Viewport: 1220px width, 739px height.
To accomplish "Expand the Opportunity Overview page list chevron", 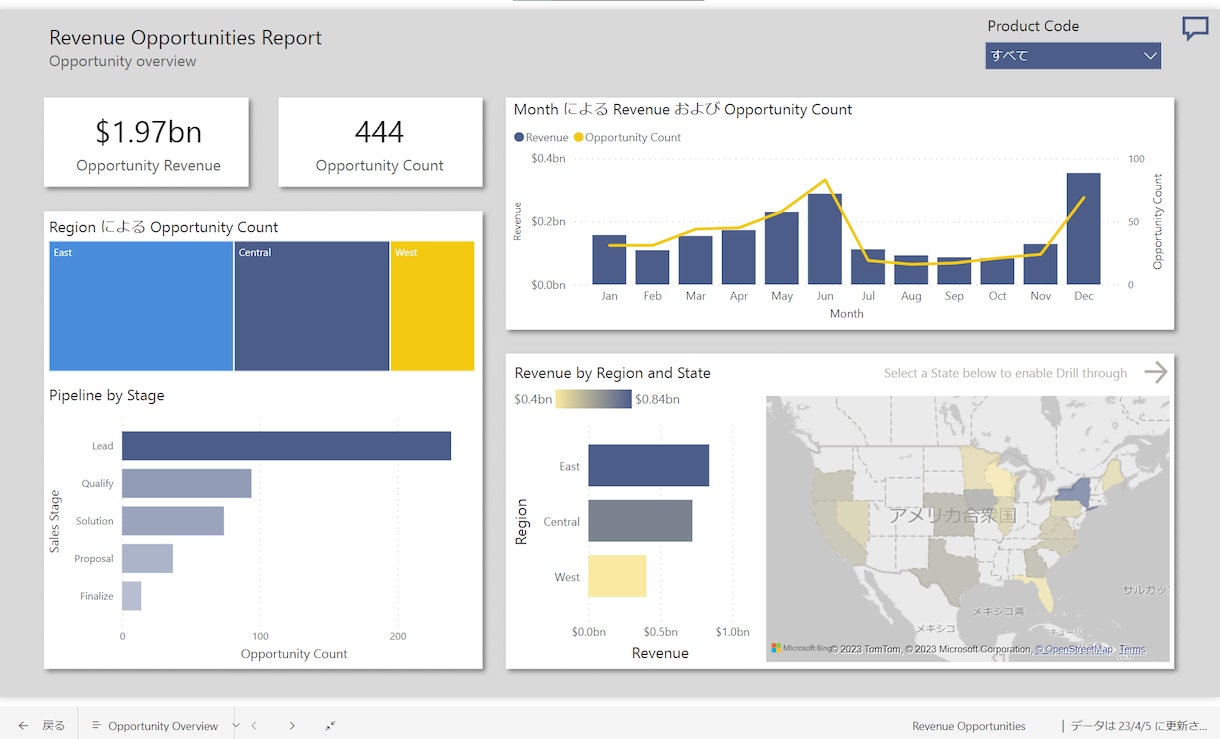I will click(236, 726).
